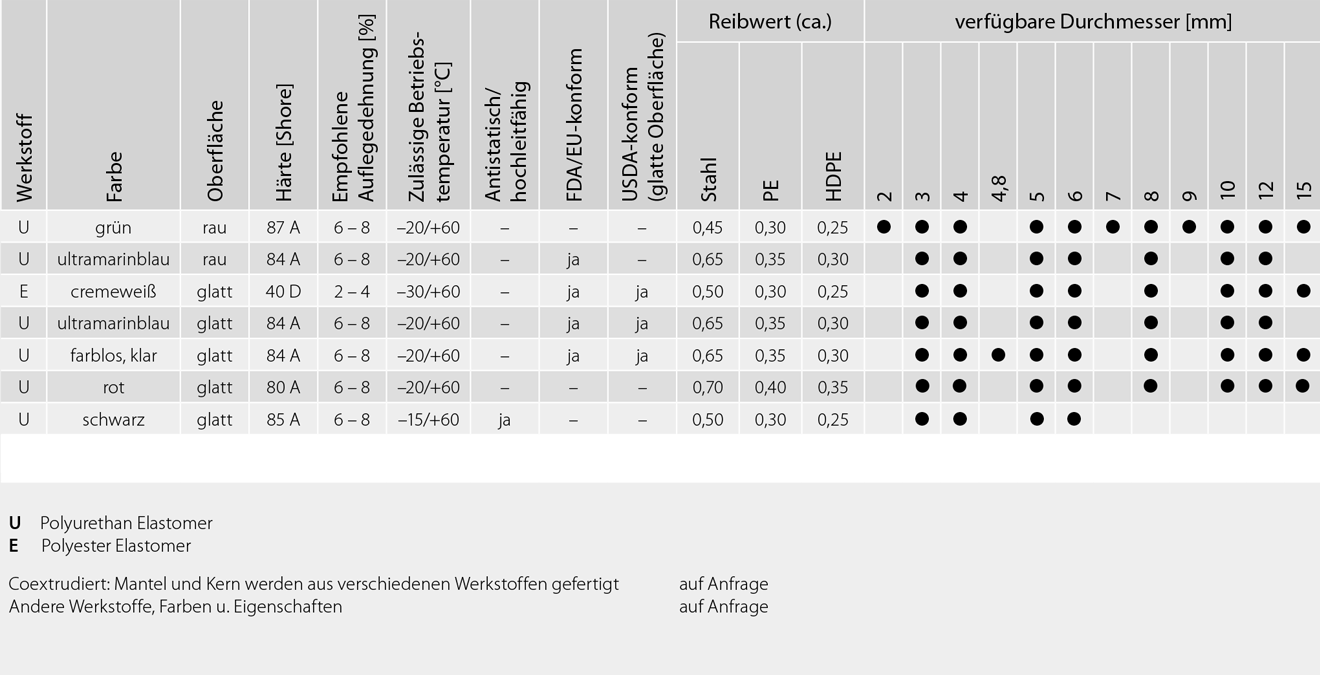Image resolution: width=1320 pixels, height=675 pixels.
Task: Select the Polyester Elastomer legend entry
Action: coord(116,546)
